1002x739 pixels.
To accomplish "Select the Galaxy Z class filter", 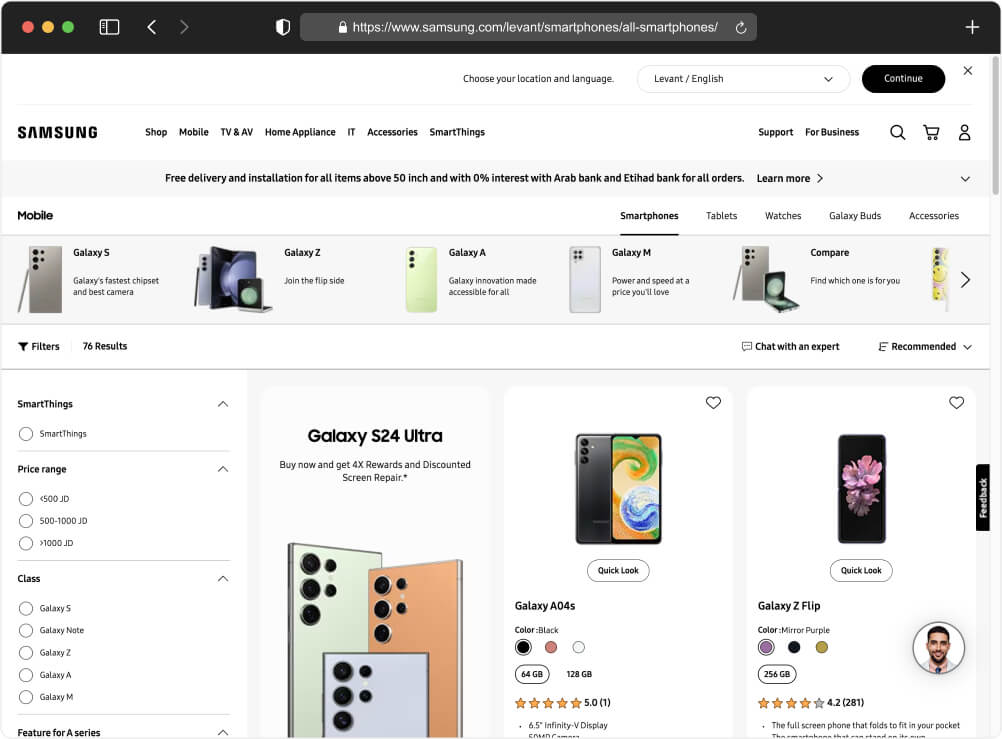I will [25, 652].
